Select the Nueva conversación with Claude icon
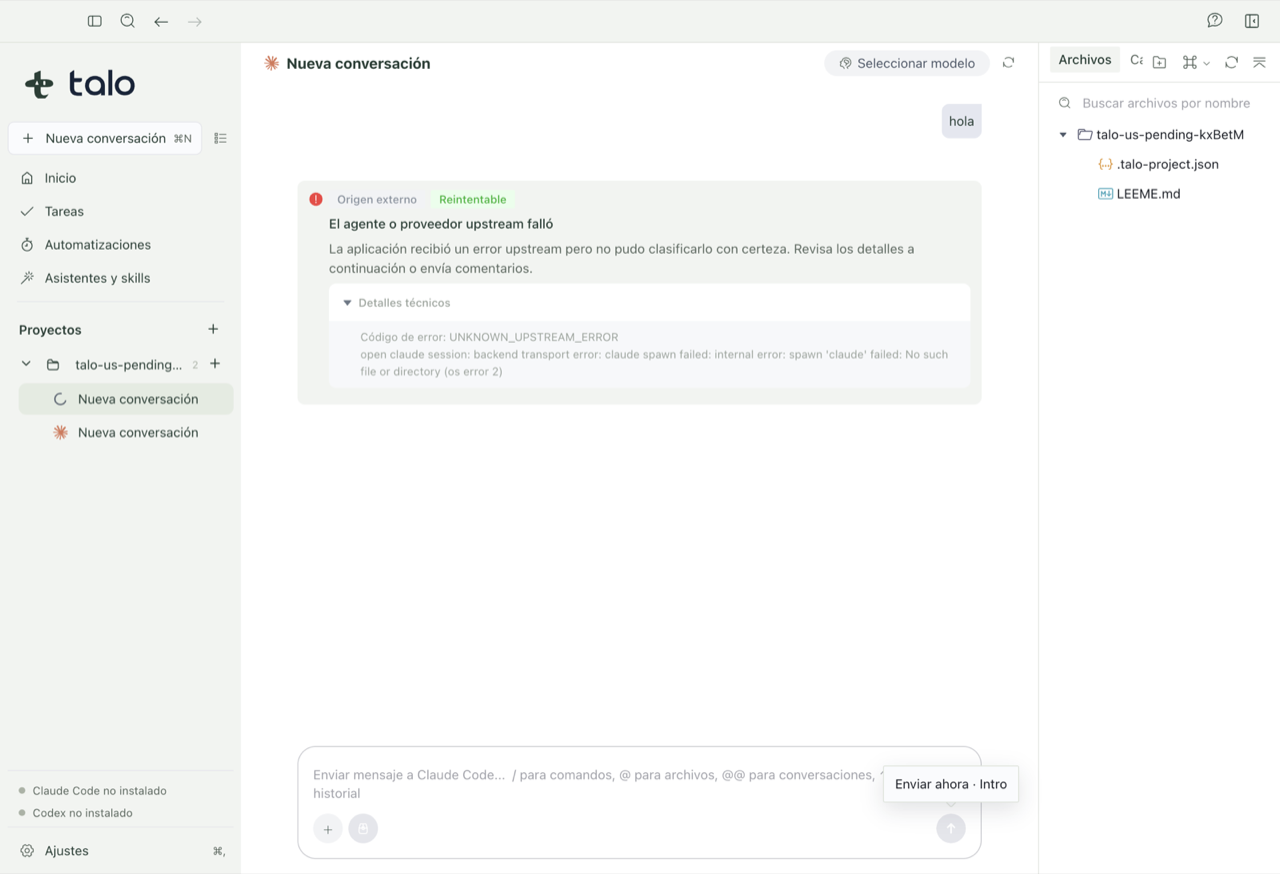 [126, 432]
